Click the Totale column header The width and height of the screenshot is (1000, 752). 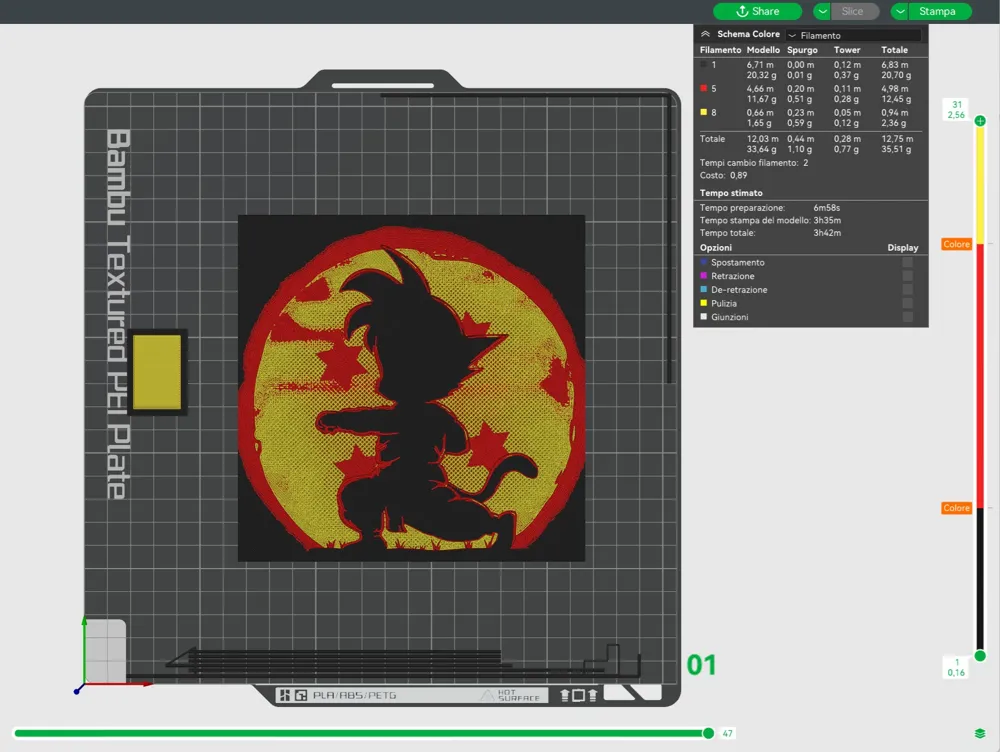pyautogui.click(x=894, y=50)
